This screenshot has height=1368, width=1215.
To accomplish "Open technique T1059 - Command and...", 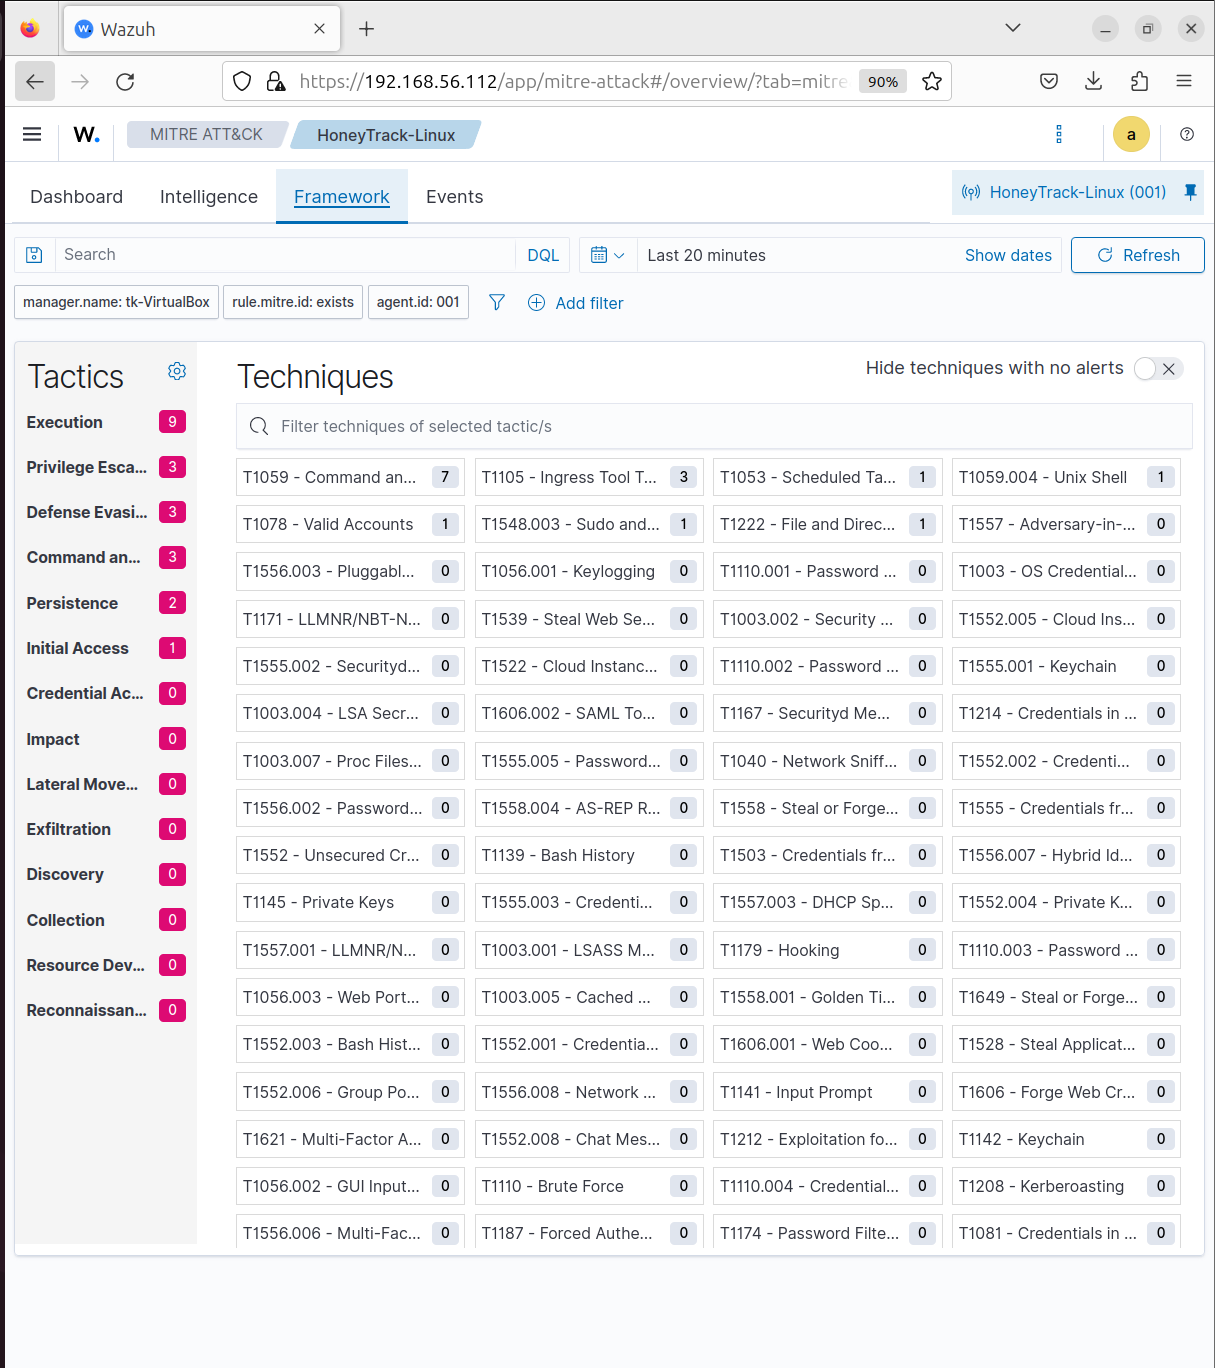I will (x=350, y=477).
